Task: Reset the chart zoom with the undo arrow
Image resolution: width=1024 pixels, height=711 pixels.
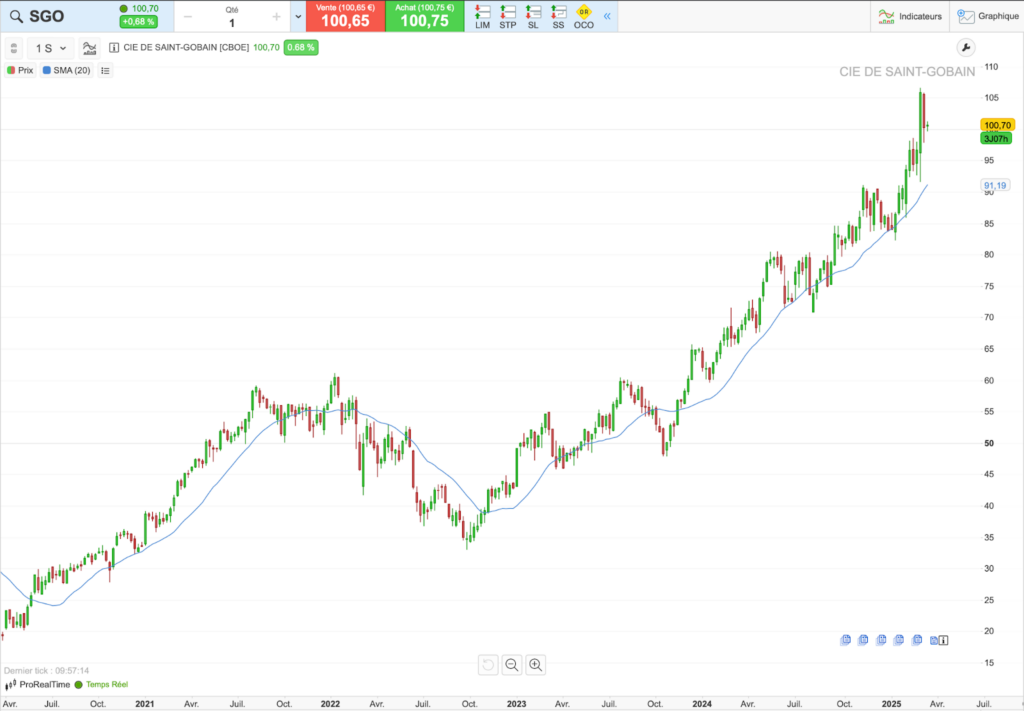Action: click(488, 665)
